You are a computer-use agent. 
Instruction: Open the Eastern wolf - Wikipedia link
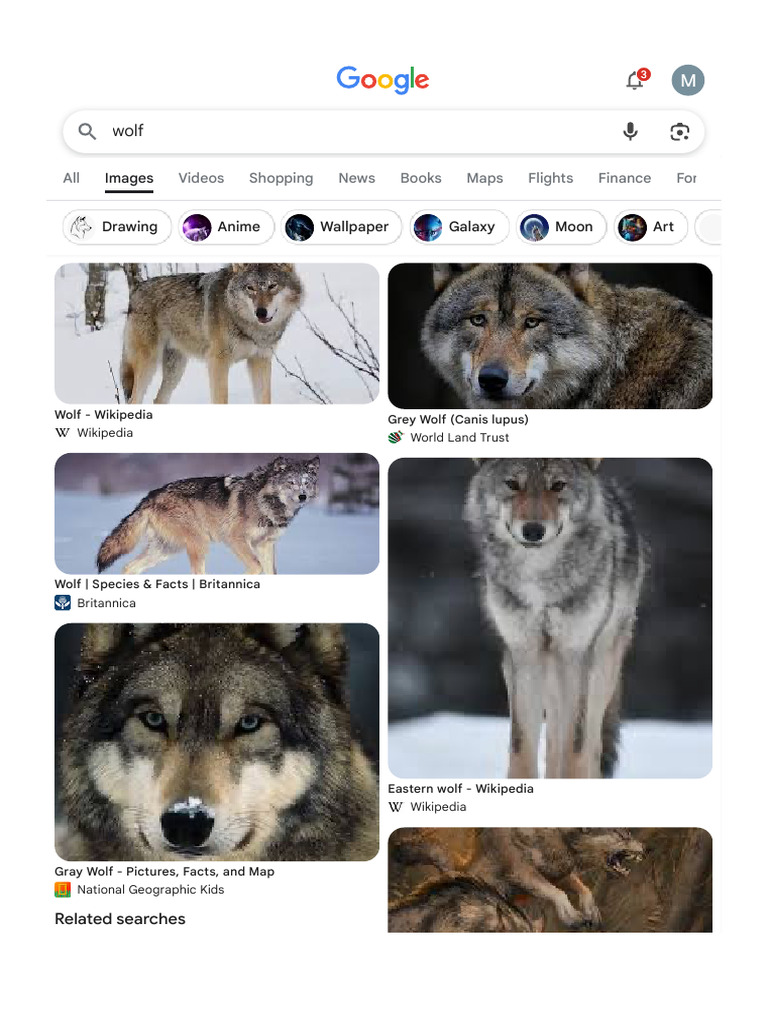[461, 788]
